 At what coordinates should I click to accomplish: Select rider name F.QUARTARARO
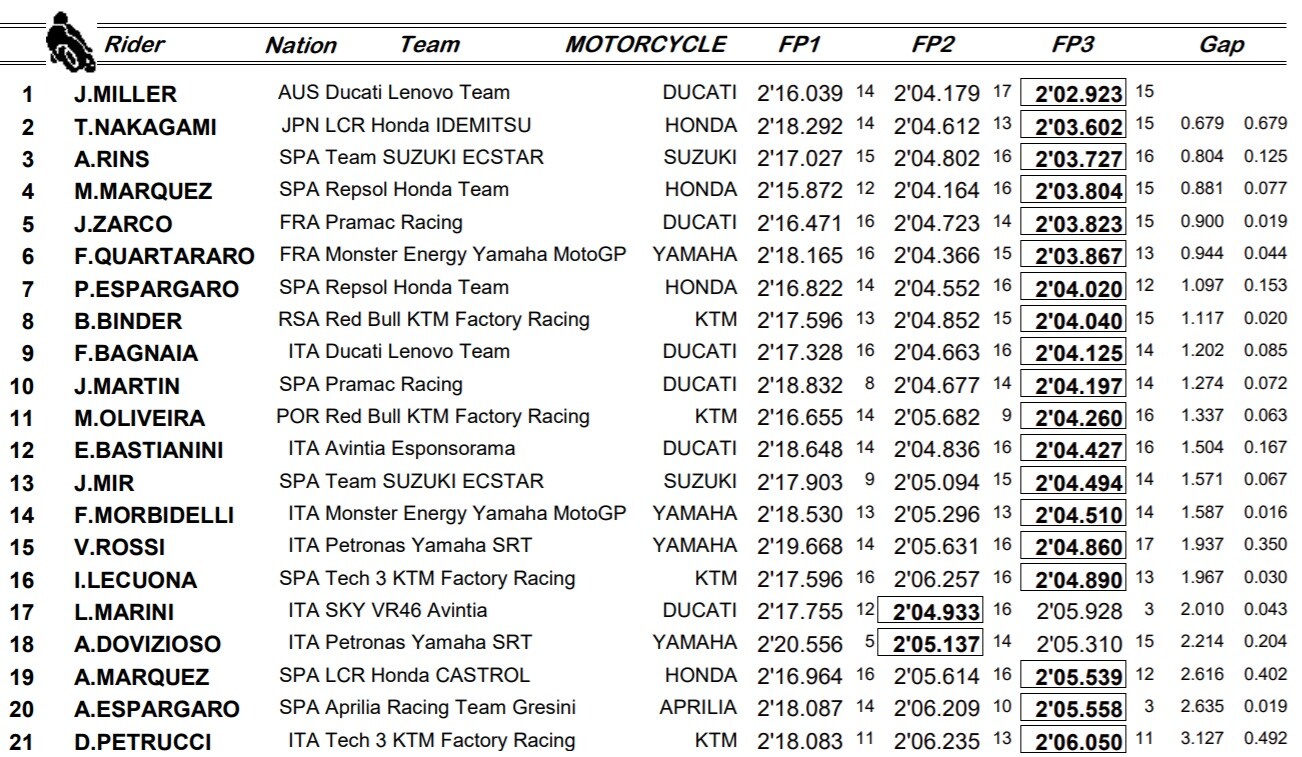pyautogui.click(x=164, y=256)
